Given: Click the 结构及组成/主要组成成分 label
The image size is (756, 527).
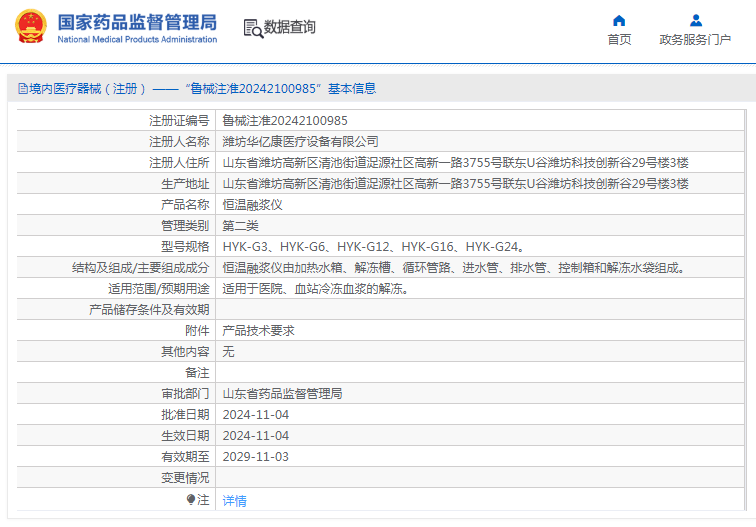Looking at the screenshot, I should tap(141, 268).
